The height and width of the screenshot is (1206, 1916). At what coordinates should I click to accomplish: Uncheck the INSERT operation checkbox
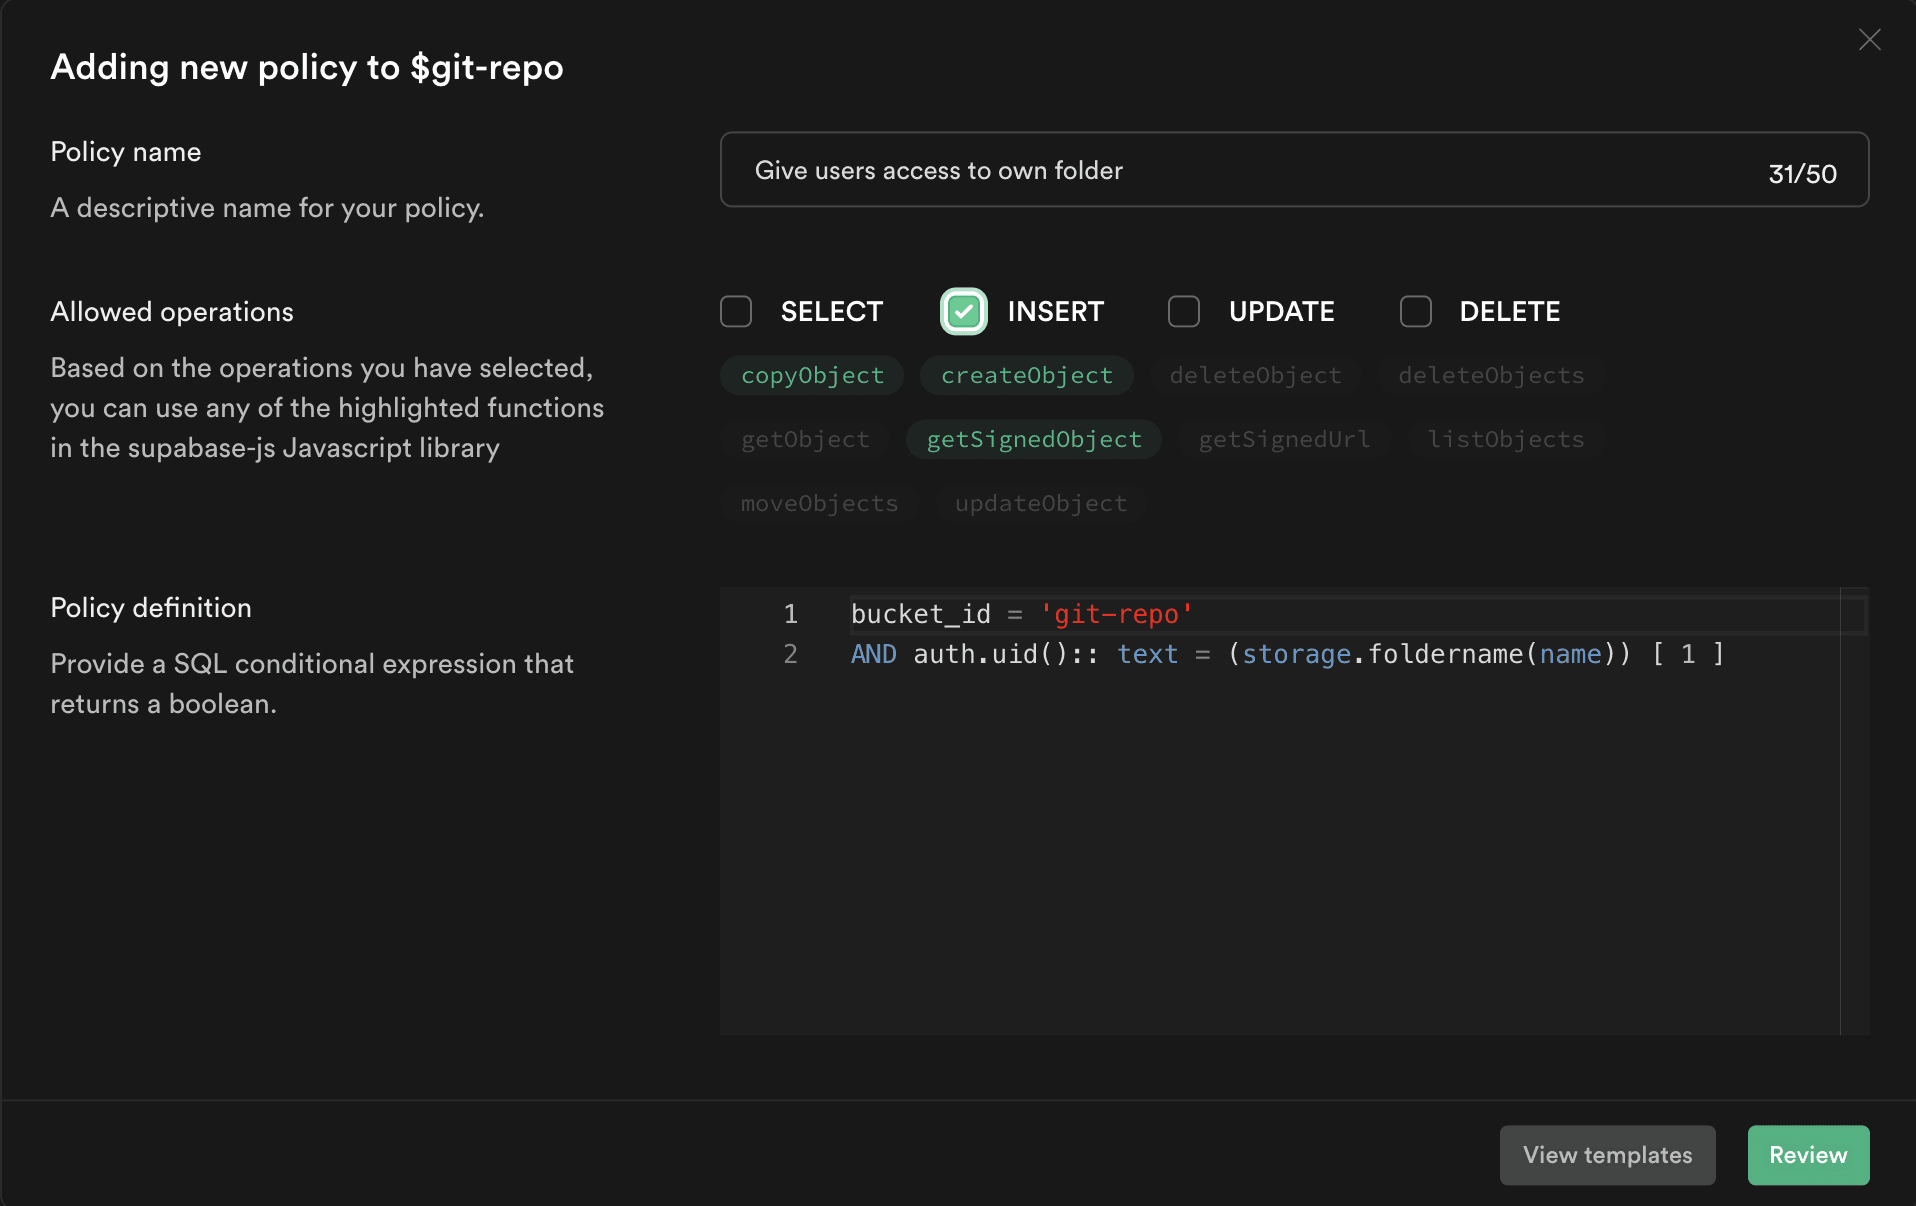pos(963,311)
